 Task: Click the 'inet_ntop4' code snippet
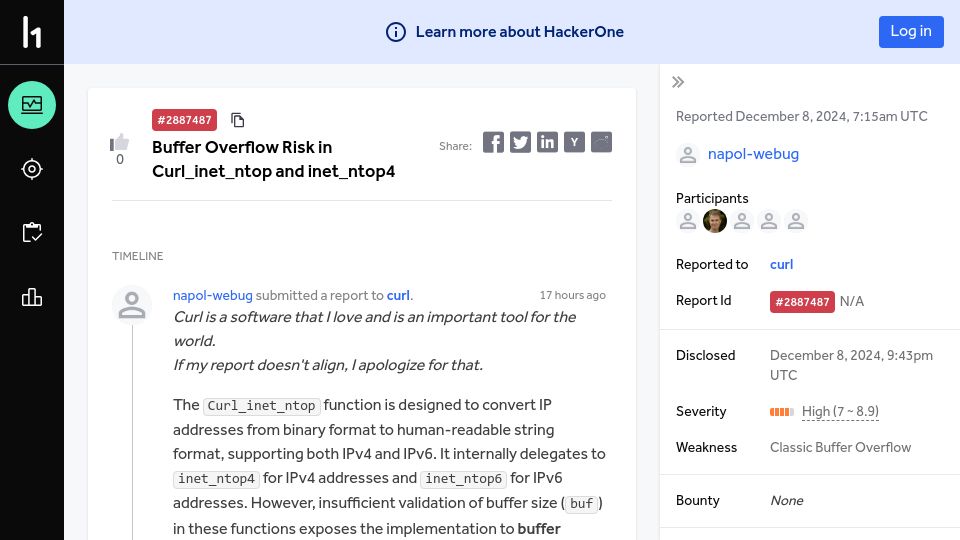tap(216, 479)
